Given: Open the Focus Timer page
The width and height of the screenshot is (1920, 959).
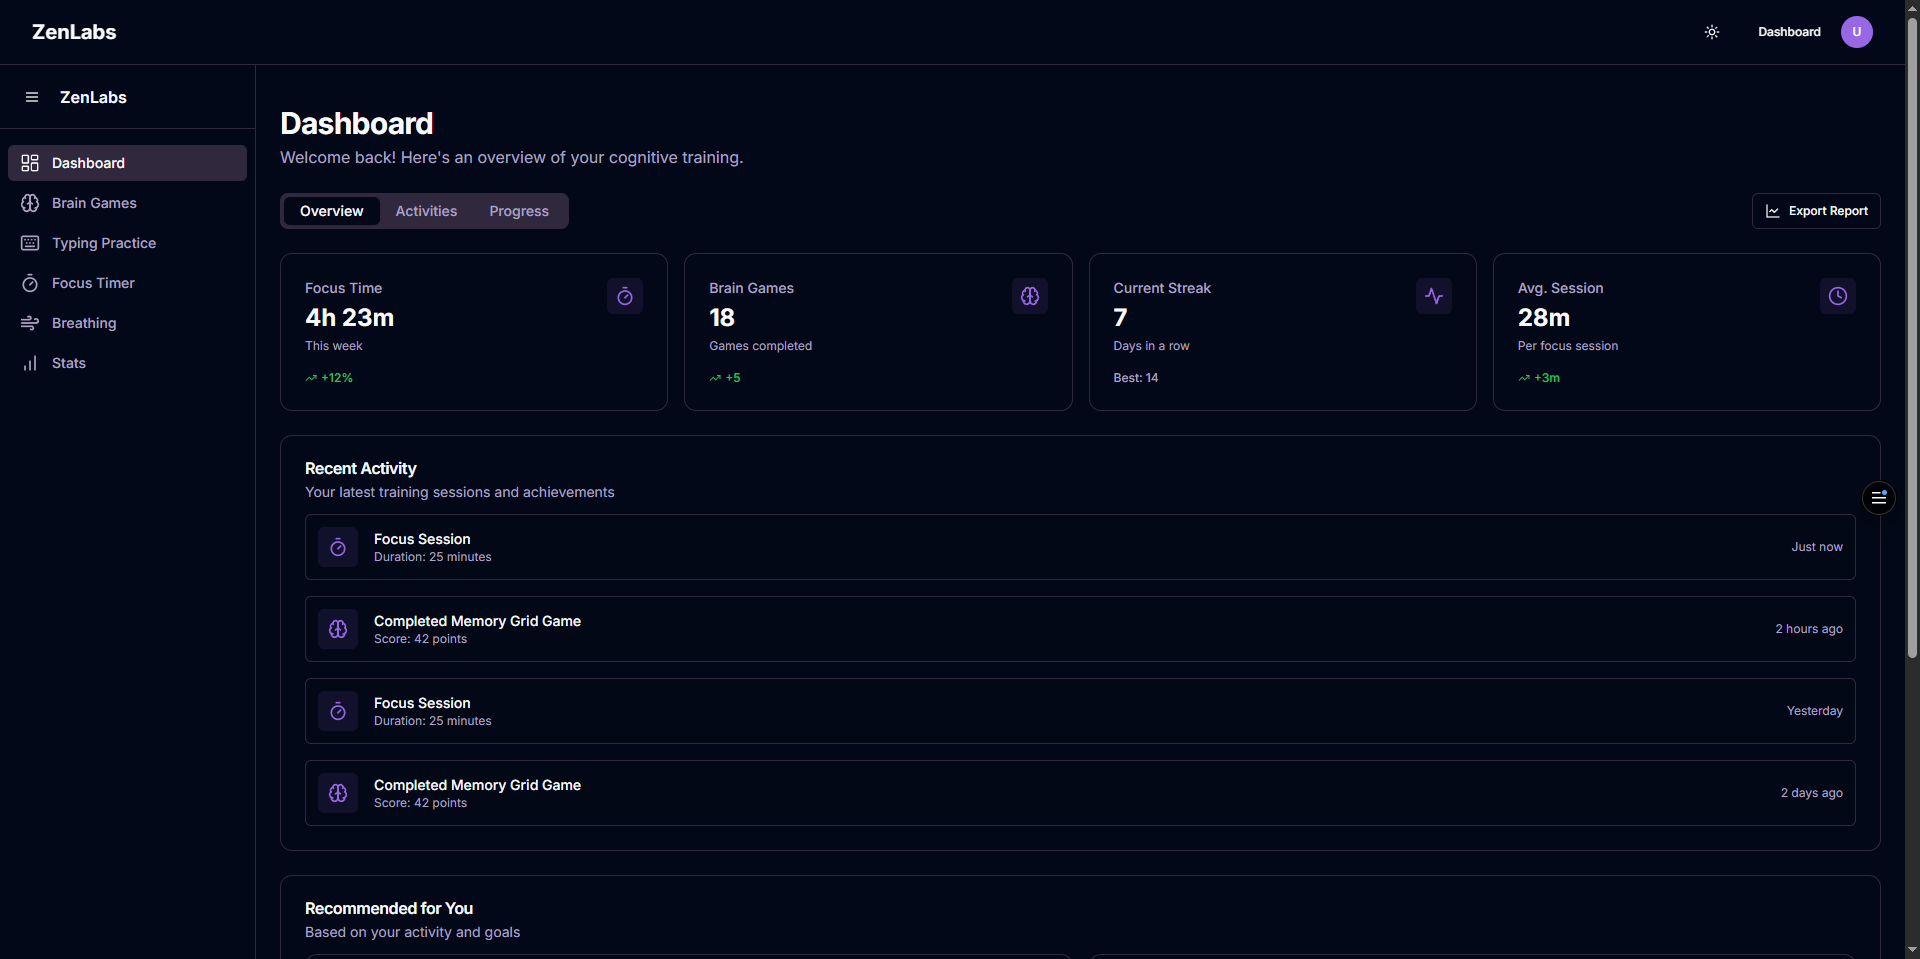Looking at the screenshot, I should pos(127,283).
